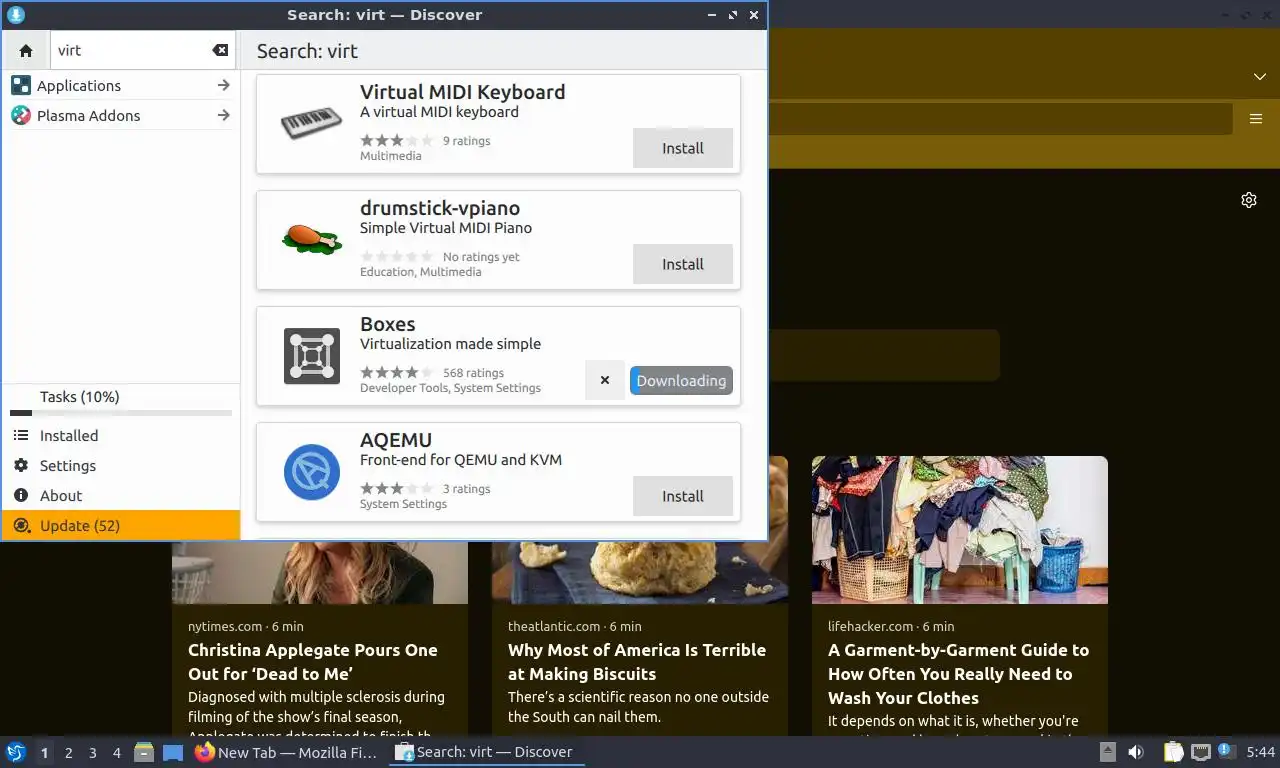Open the application launcher menu

click(16, 752)
